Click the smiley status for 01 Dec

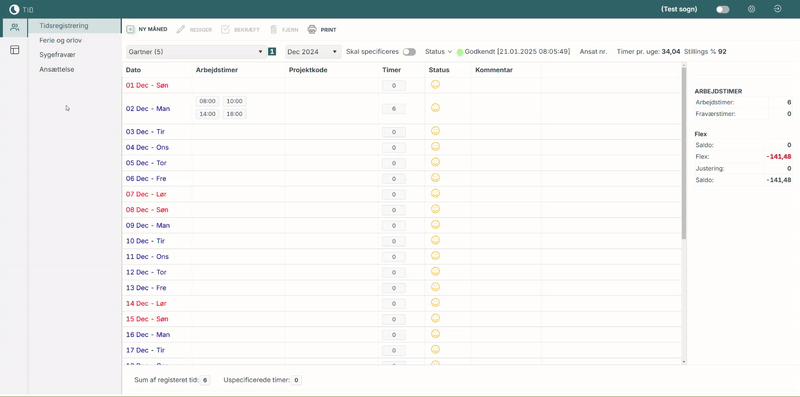435,85
